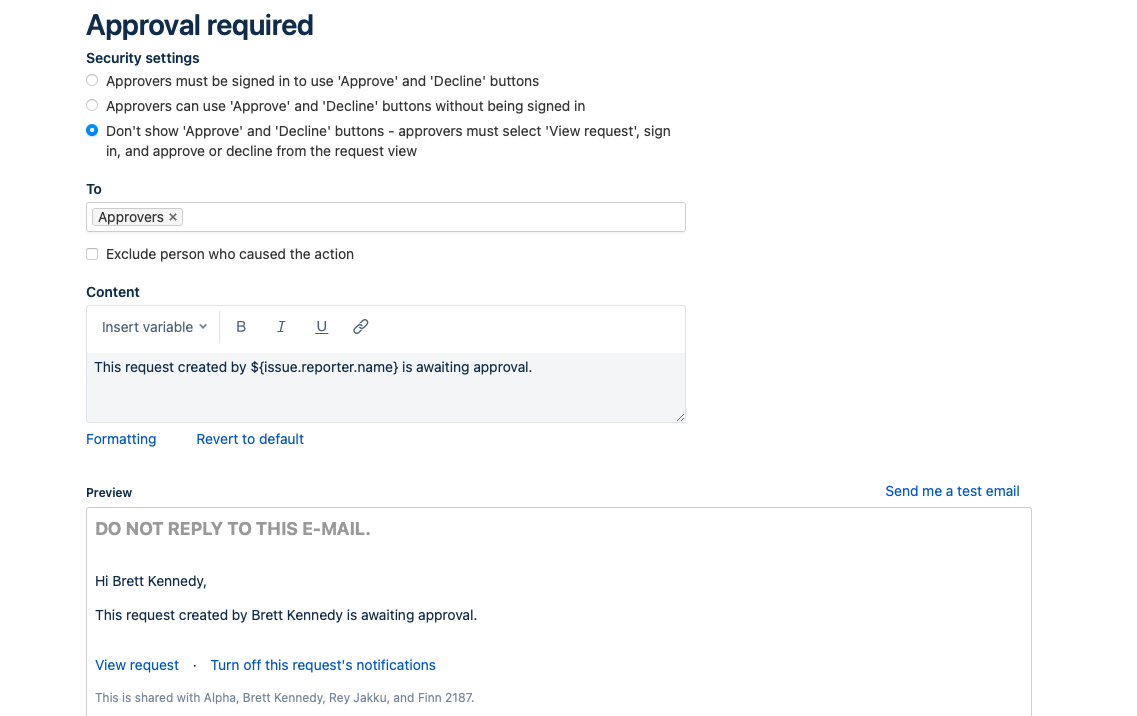
Task: Click 'Hi Brett Kennedy,' greeting text
Action: coord(151,581)
